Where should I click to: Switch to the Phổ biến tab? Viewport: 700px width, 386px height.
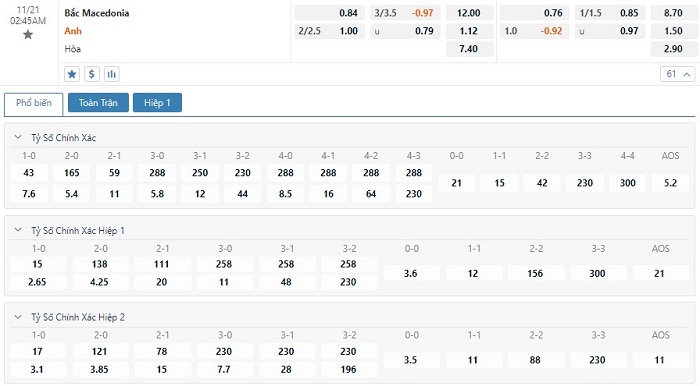(34, 103)
